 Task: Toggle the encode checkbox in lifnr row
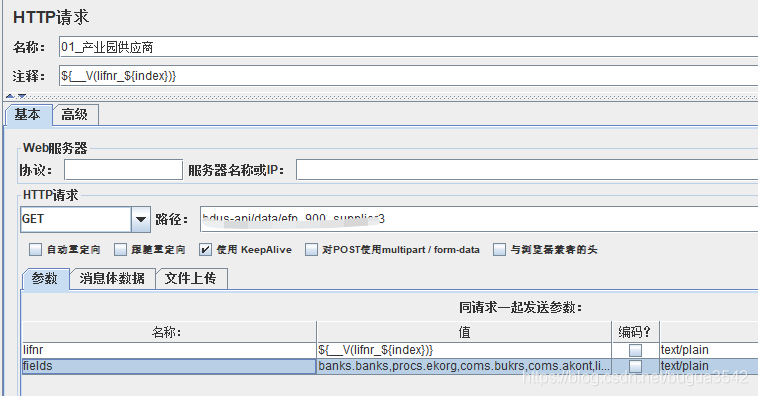(635, 350)
